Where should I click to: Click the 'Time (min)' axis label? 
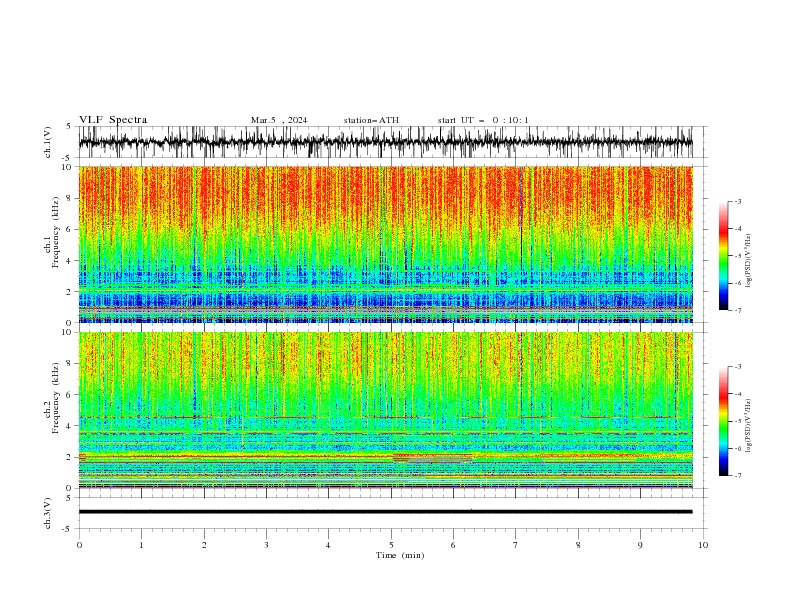(400, 555)
